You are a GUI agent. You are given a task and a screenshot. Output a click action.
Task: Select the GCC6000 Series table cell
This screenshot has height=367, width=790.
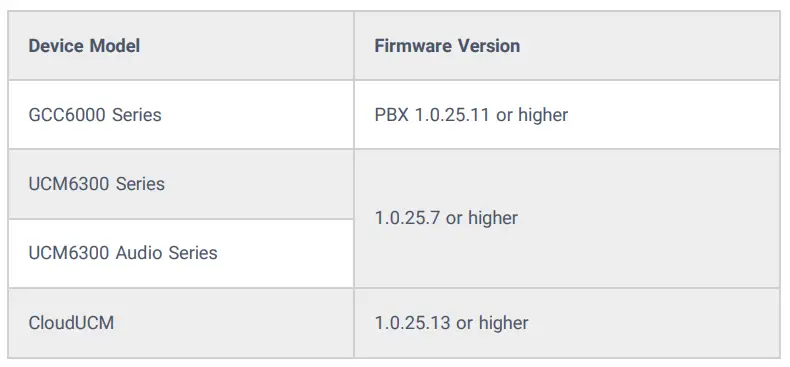click(181, 114)
